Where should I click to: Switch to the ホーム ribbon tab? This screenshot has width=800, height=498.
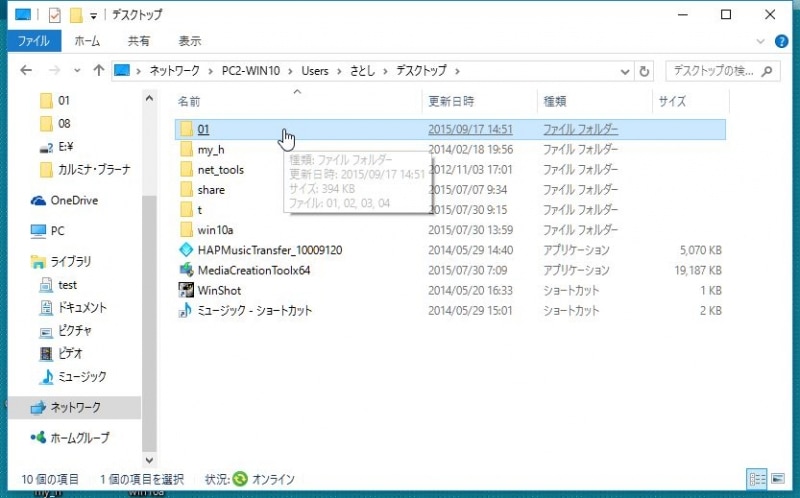tap(87, 41)
